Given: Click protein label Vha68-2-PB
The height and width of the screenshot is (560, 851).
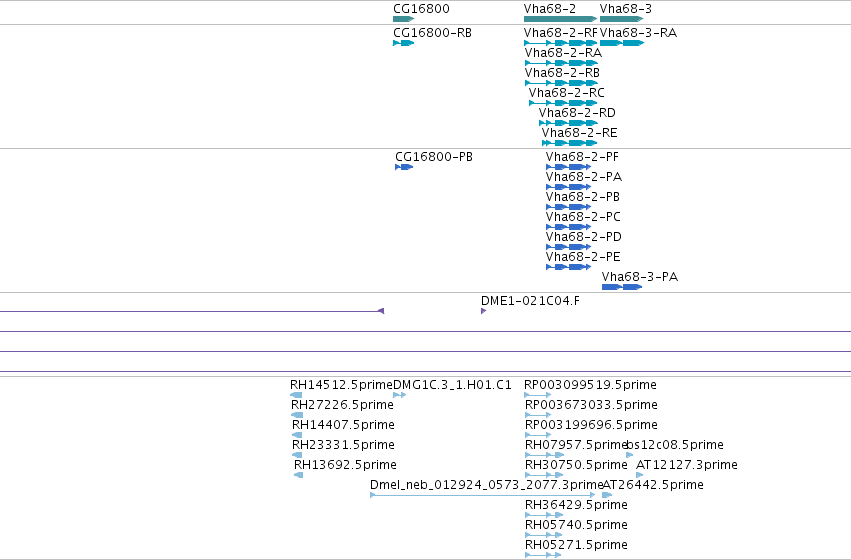Looking at the screenshot, I should click(583, 197).
